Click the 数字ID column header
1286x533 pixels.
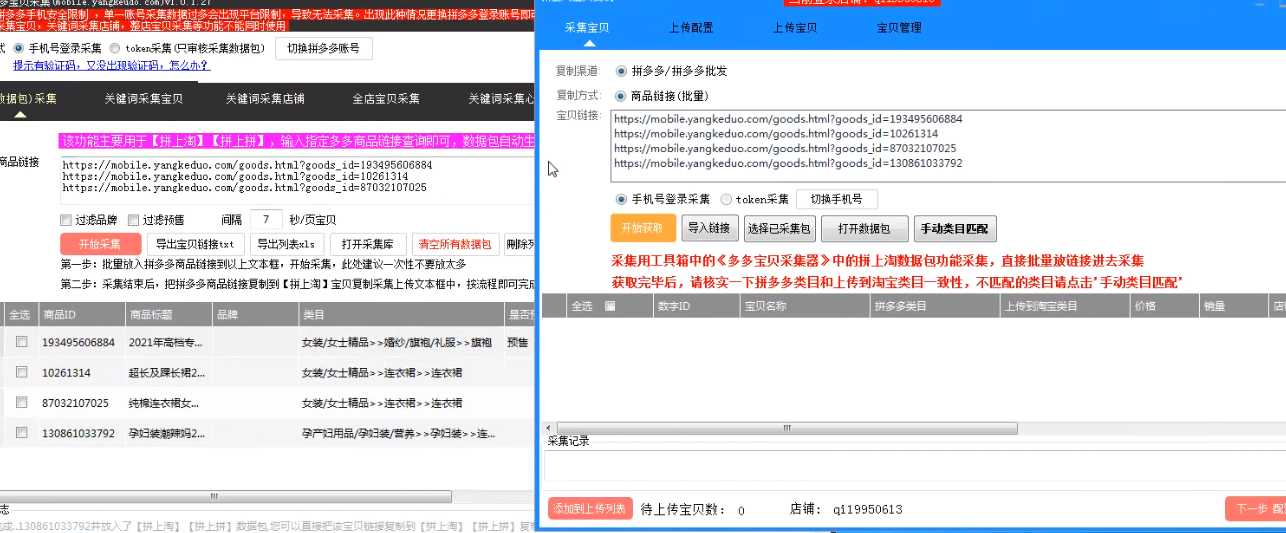pos(695,306)
